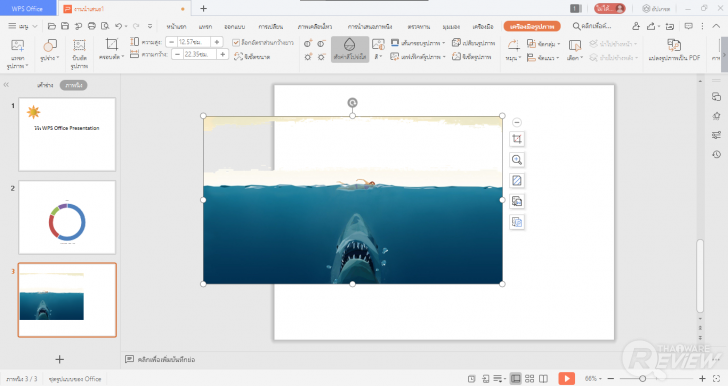The height and width of the screenshot is (386, 728).
Task: Select the set transparent color tool
Action: tap(350, 49)
